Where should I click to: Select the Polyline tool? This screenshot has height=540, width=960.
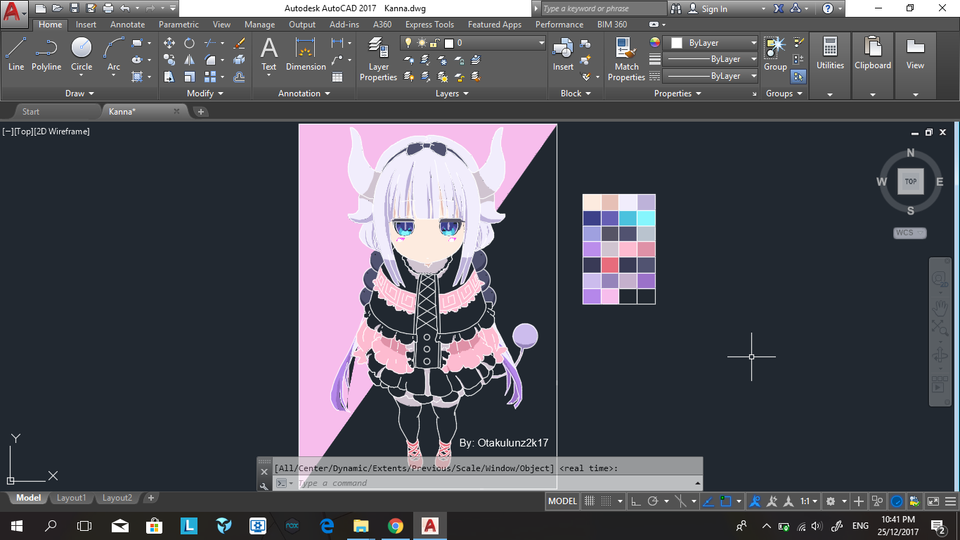point(47,53)
